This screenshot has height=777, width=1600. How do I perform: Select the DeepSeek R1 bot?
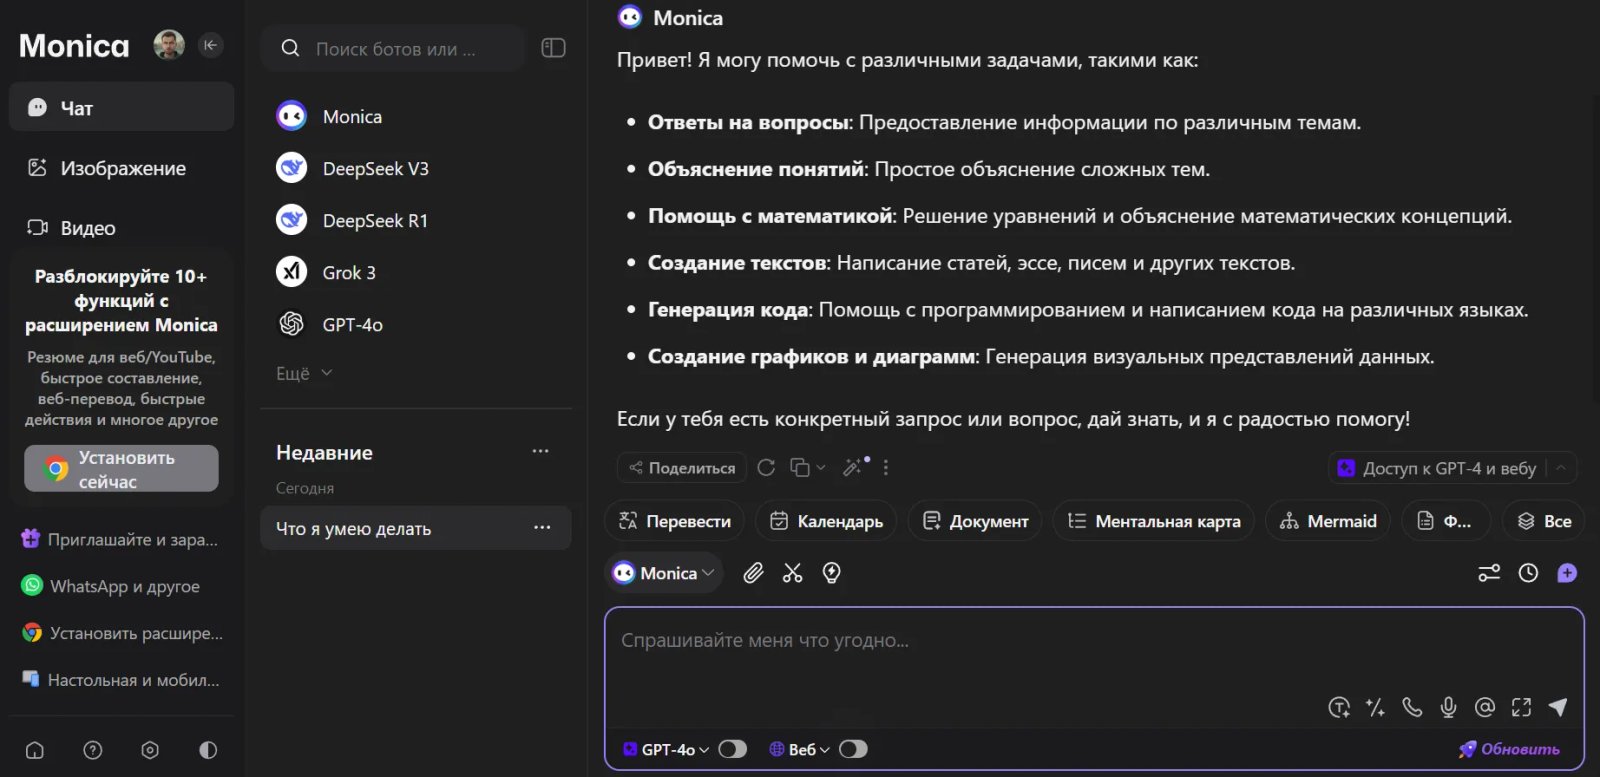[416, 220]
